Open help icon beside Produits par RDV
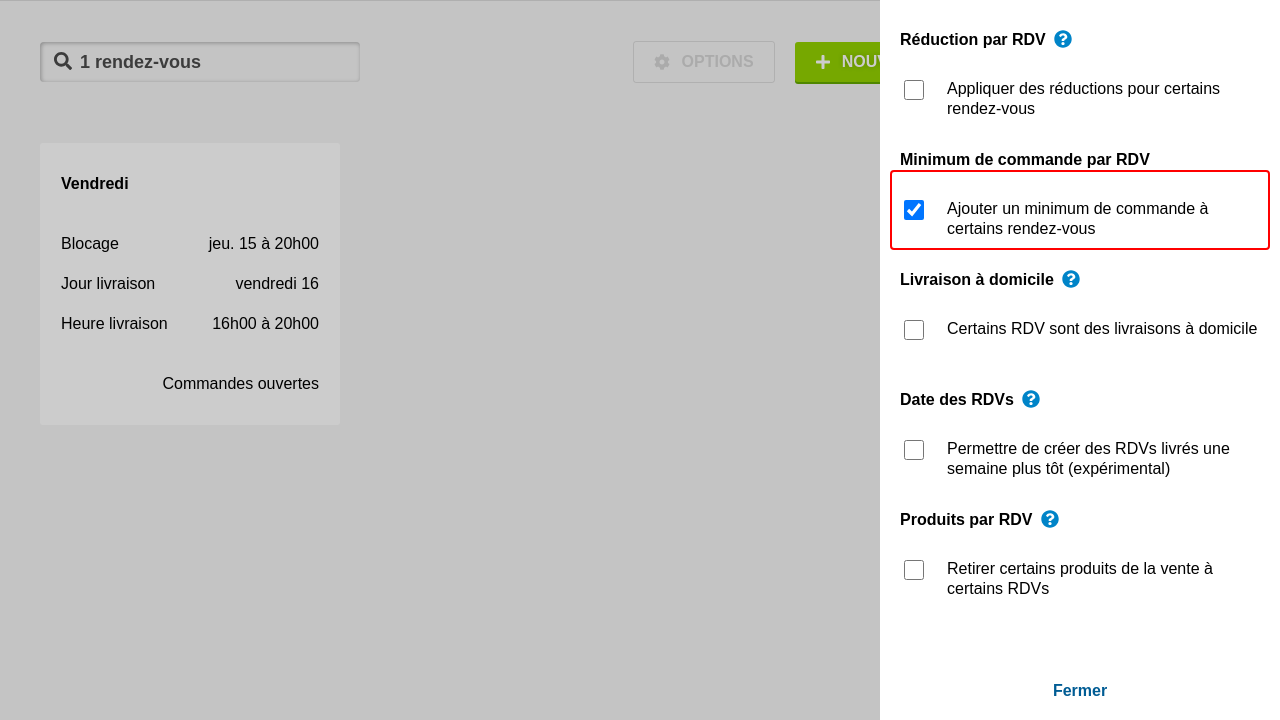1280x720 pixels. click(x=1050, y=519)
